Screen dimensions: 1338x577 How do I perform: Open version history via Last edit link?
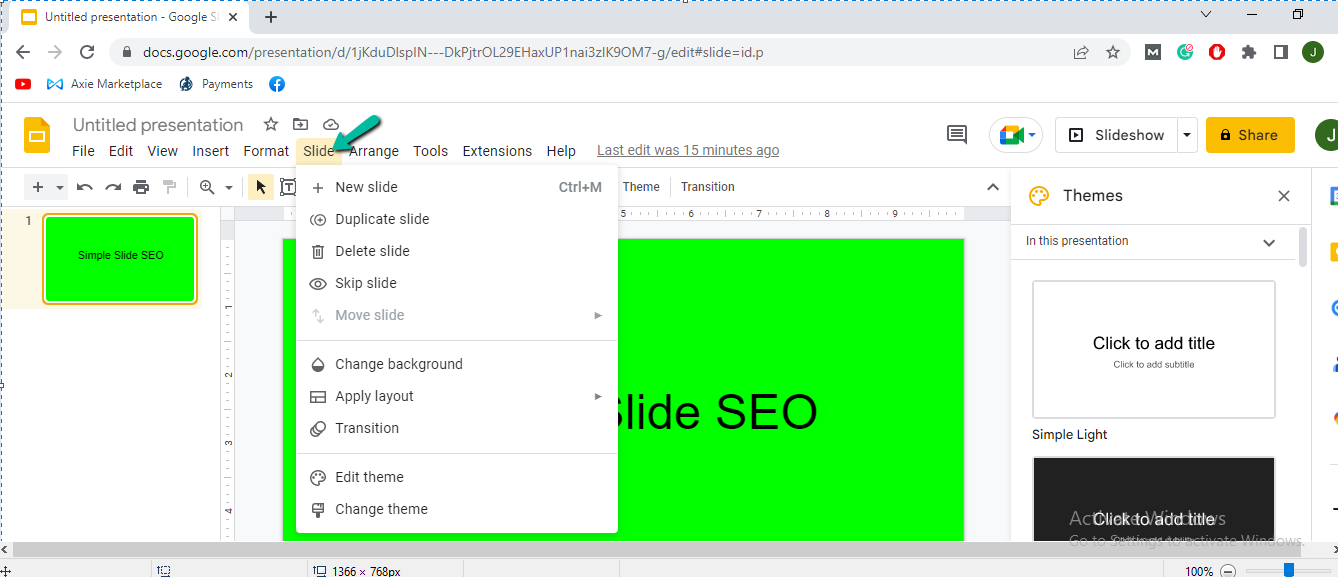point(687,150)
